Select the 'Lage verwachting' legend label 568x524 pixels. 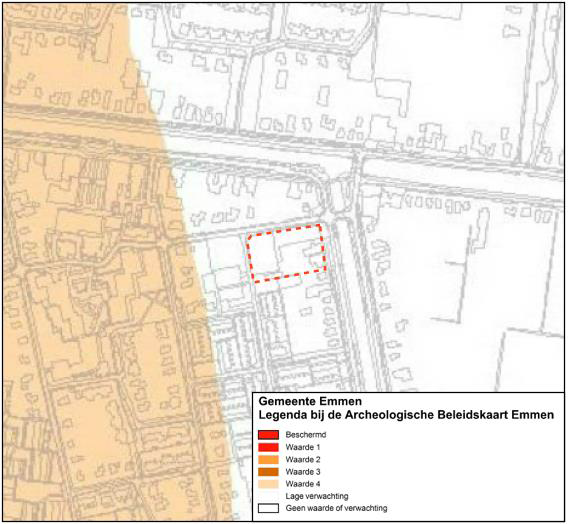click(x=317, y=496)
